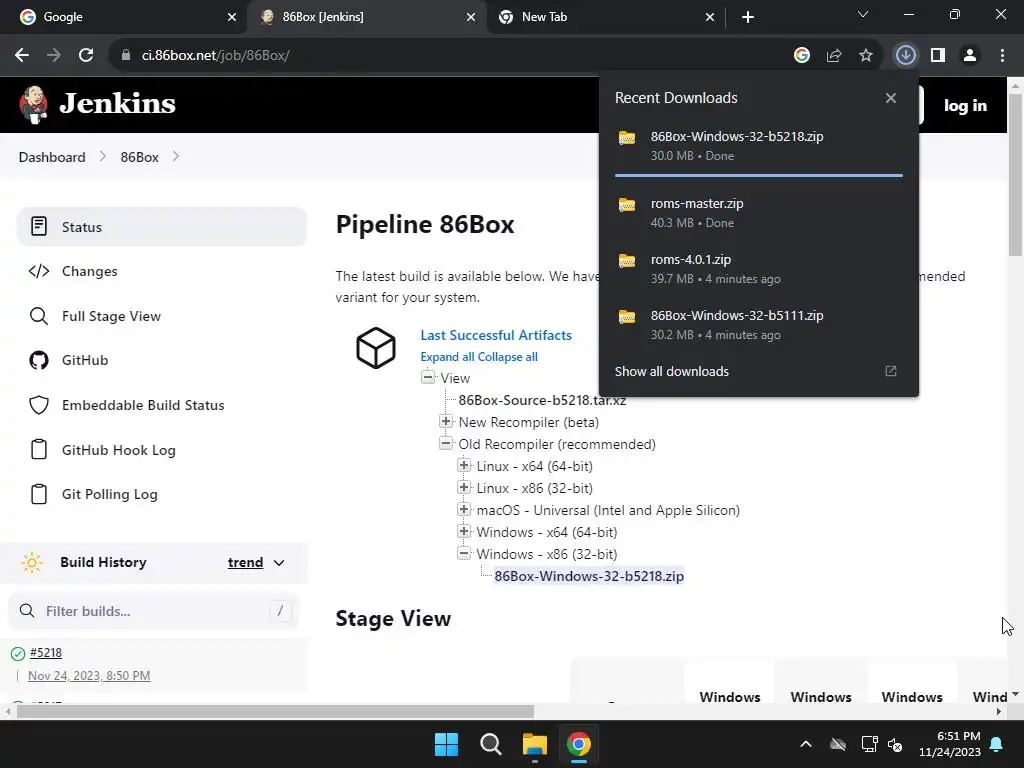The width and height of the screenshot is (1024, 768).
Task: Open the Jenkins logo home link
Action: click(97, 104)
